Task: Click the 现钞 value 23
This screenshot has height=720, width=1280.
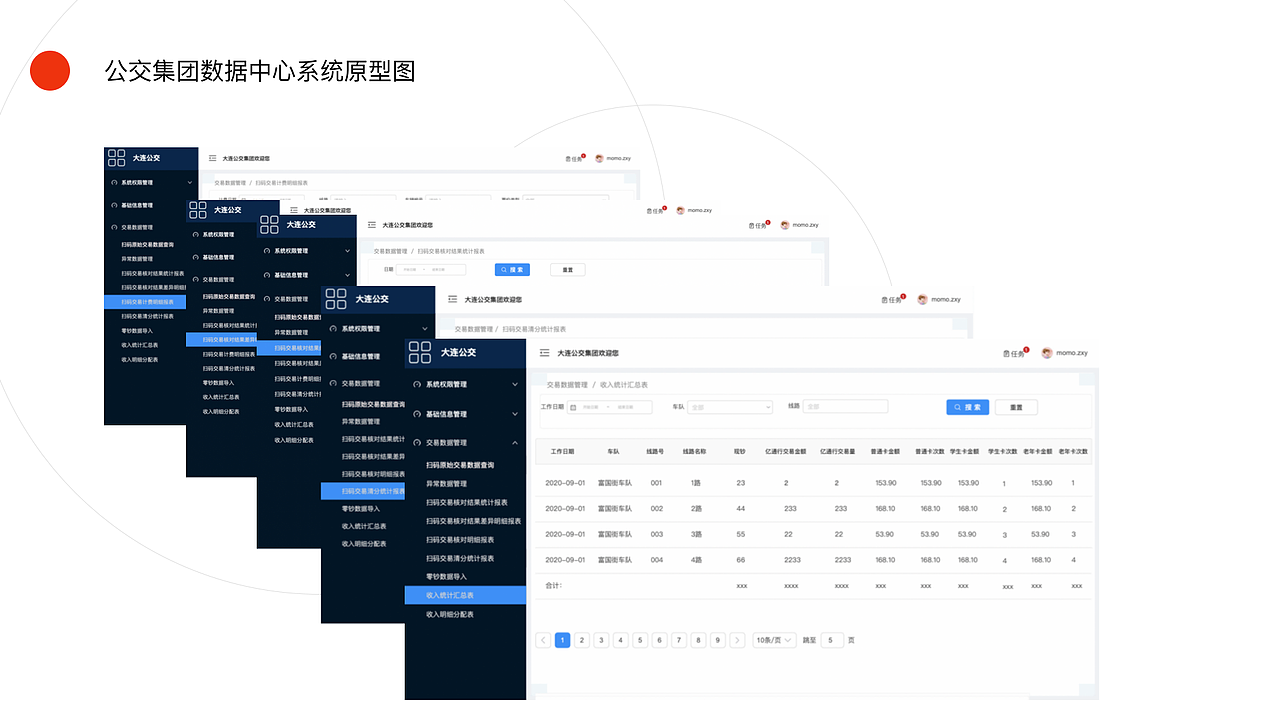Action: coord(741,483)
